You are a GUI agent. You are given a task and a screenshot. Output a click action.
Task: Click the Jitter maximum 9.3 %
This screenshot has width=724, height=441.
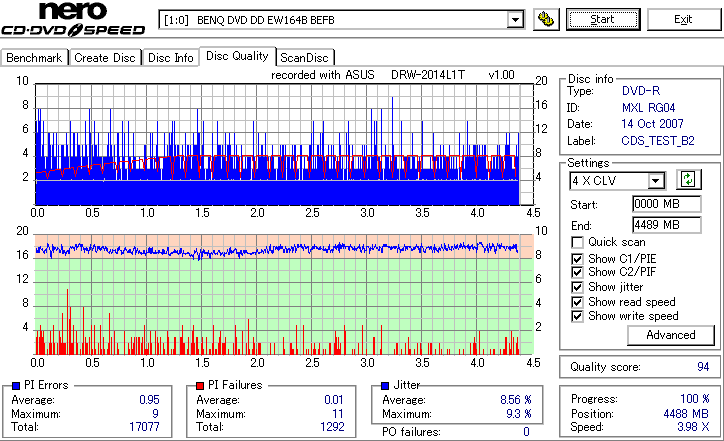(519, 414)
